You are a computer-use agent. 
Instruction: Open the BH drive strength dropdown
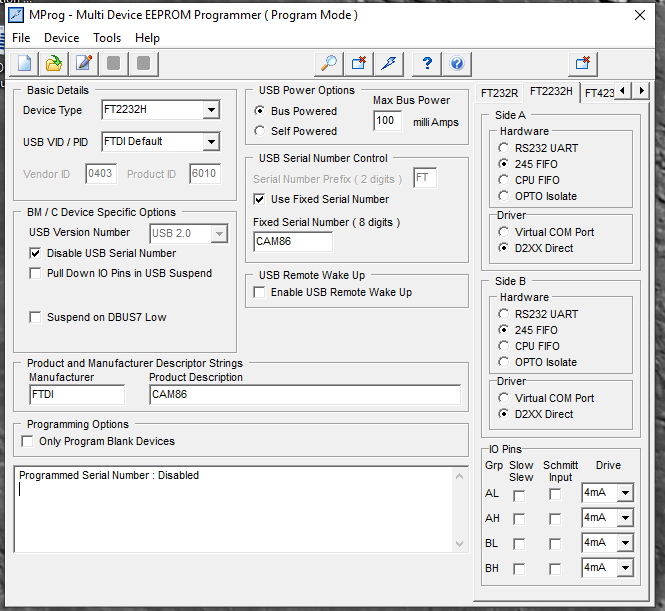click(x=625, y=568)
